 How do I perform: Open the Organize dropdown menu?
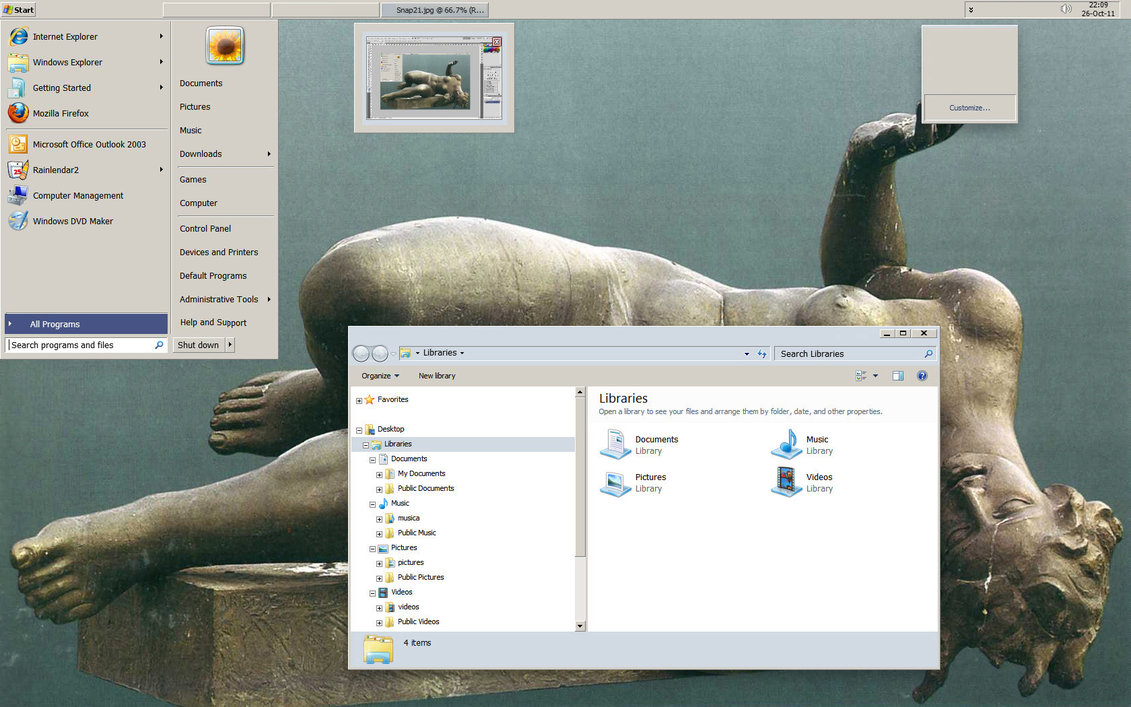coord(380,376)
